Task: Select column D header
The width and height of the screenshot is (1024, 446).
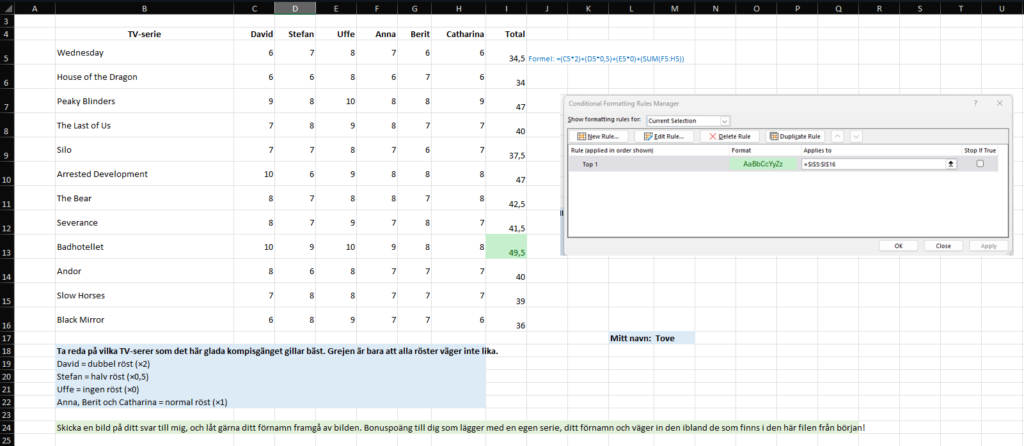Action: tap(295, 8)
